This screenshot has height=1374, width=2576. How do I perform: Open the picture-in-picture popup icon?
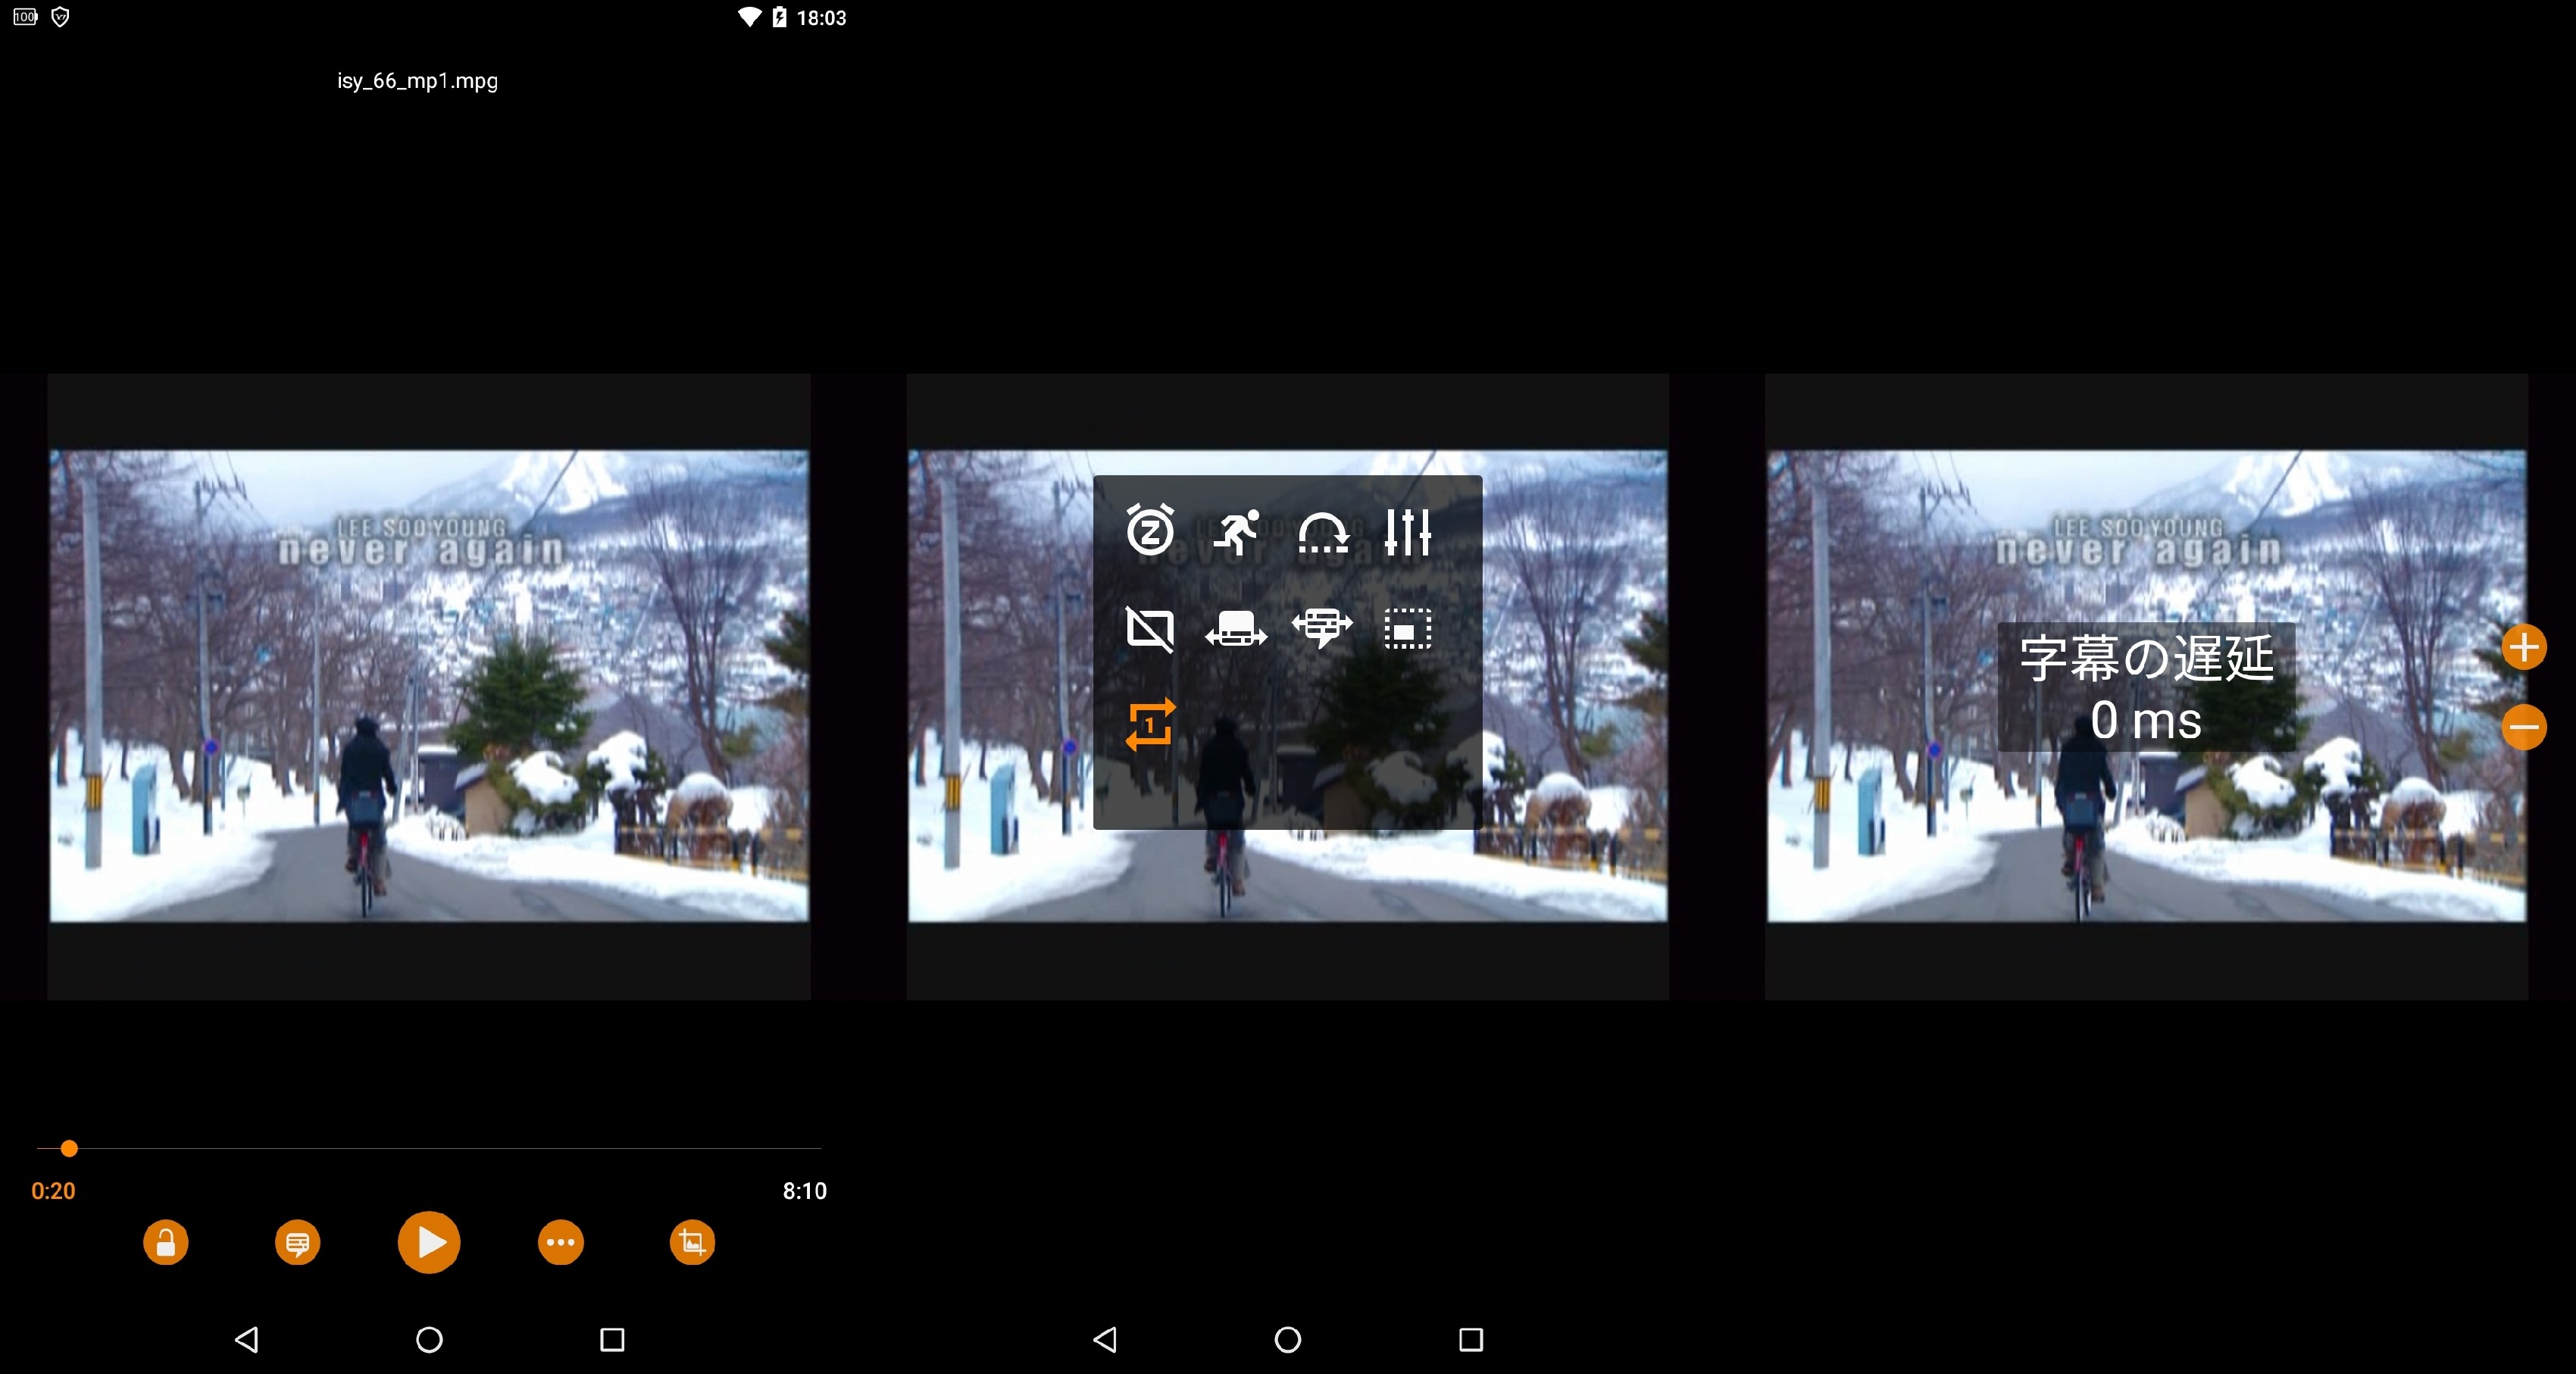(1407, 629)
